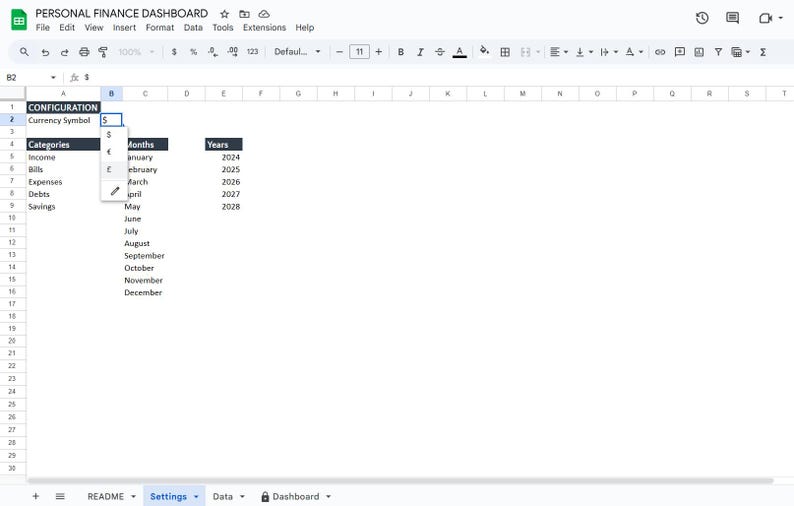The height and width of the screenshot is (506, 794).
Task: Switch to README sheet tab
Action: [x=105, y=496]
